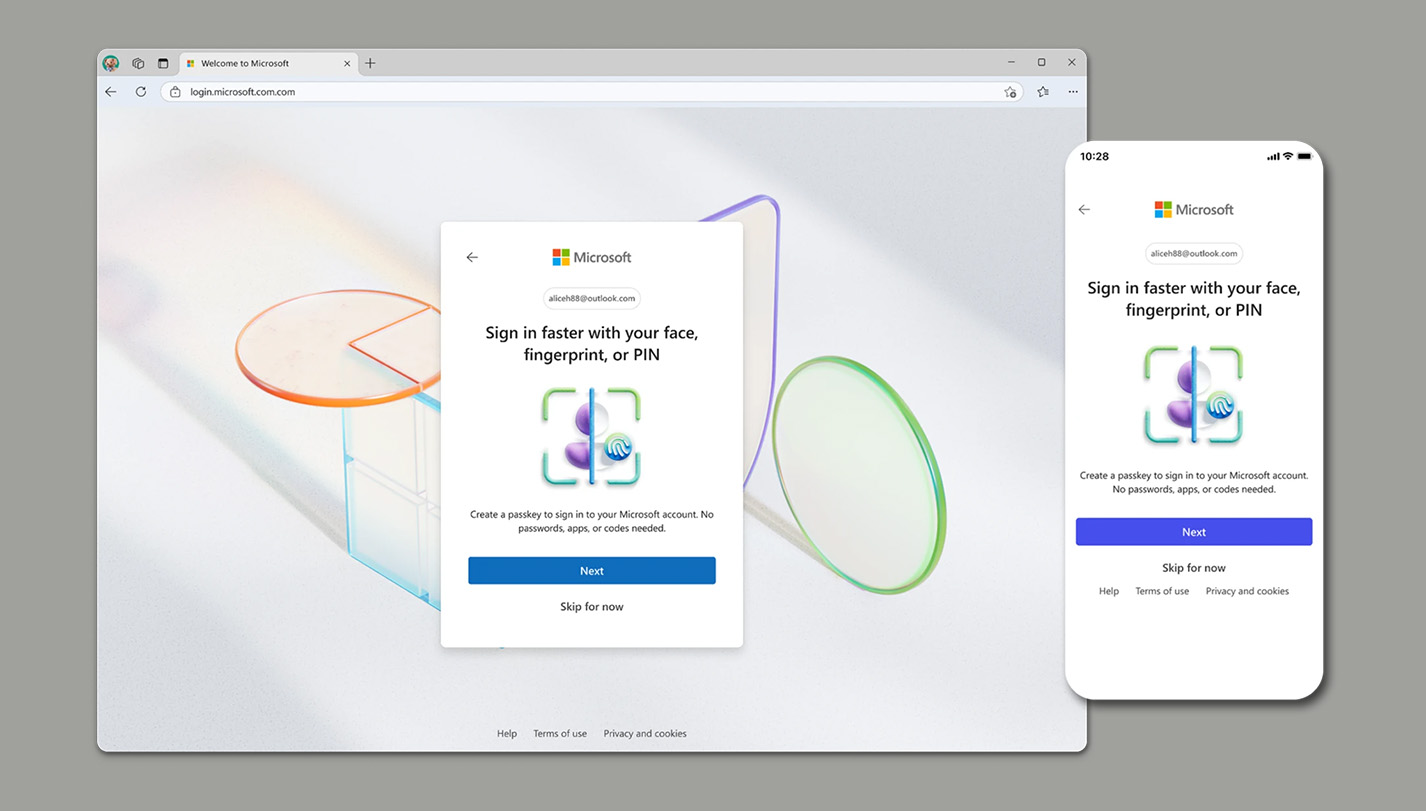Screen dimensions: 1426x811
Task: Tap Terms of use on the phone
Action: (x=1162, y=591)
